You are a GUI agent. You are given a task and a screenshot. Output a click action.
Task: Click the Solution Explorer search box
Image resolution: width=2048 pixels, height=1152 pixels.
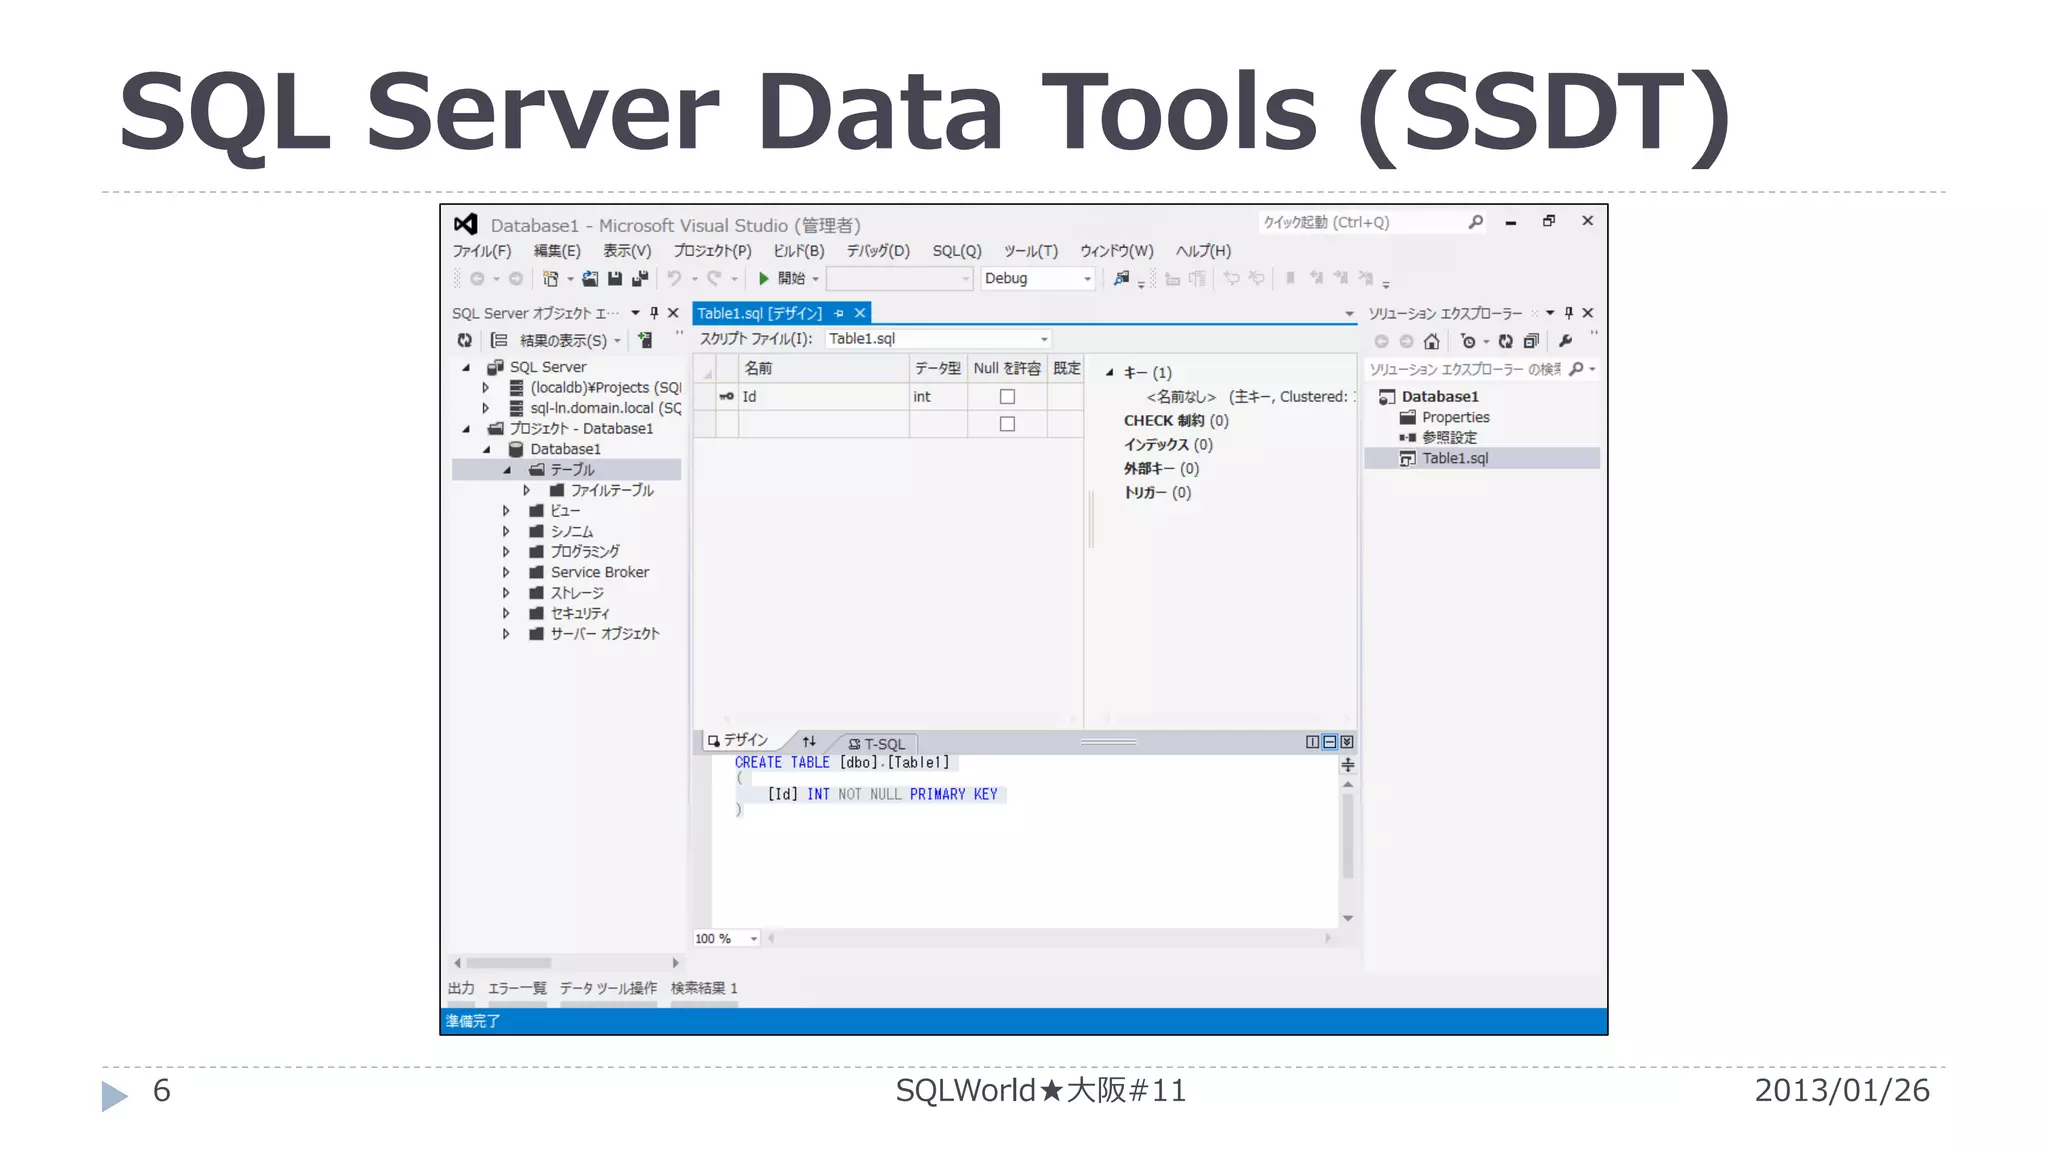click(1464, 370)
